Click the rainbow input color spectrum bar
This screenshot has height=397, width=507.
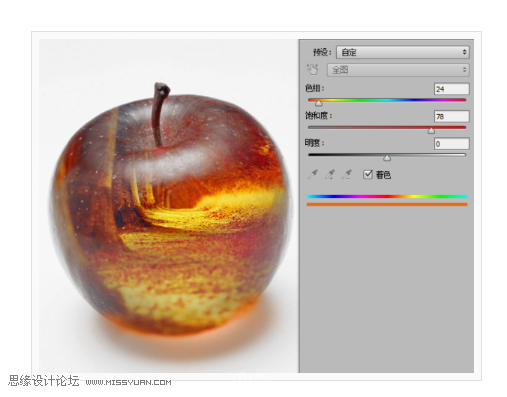[x=387, y=197]
